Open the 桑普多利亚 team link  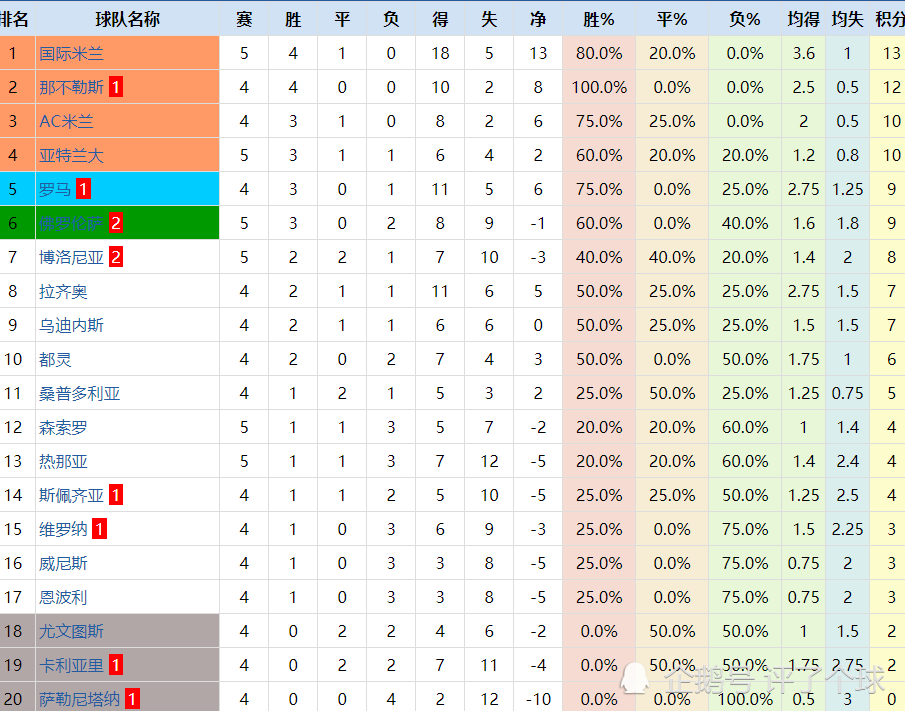(79, 394)
